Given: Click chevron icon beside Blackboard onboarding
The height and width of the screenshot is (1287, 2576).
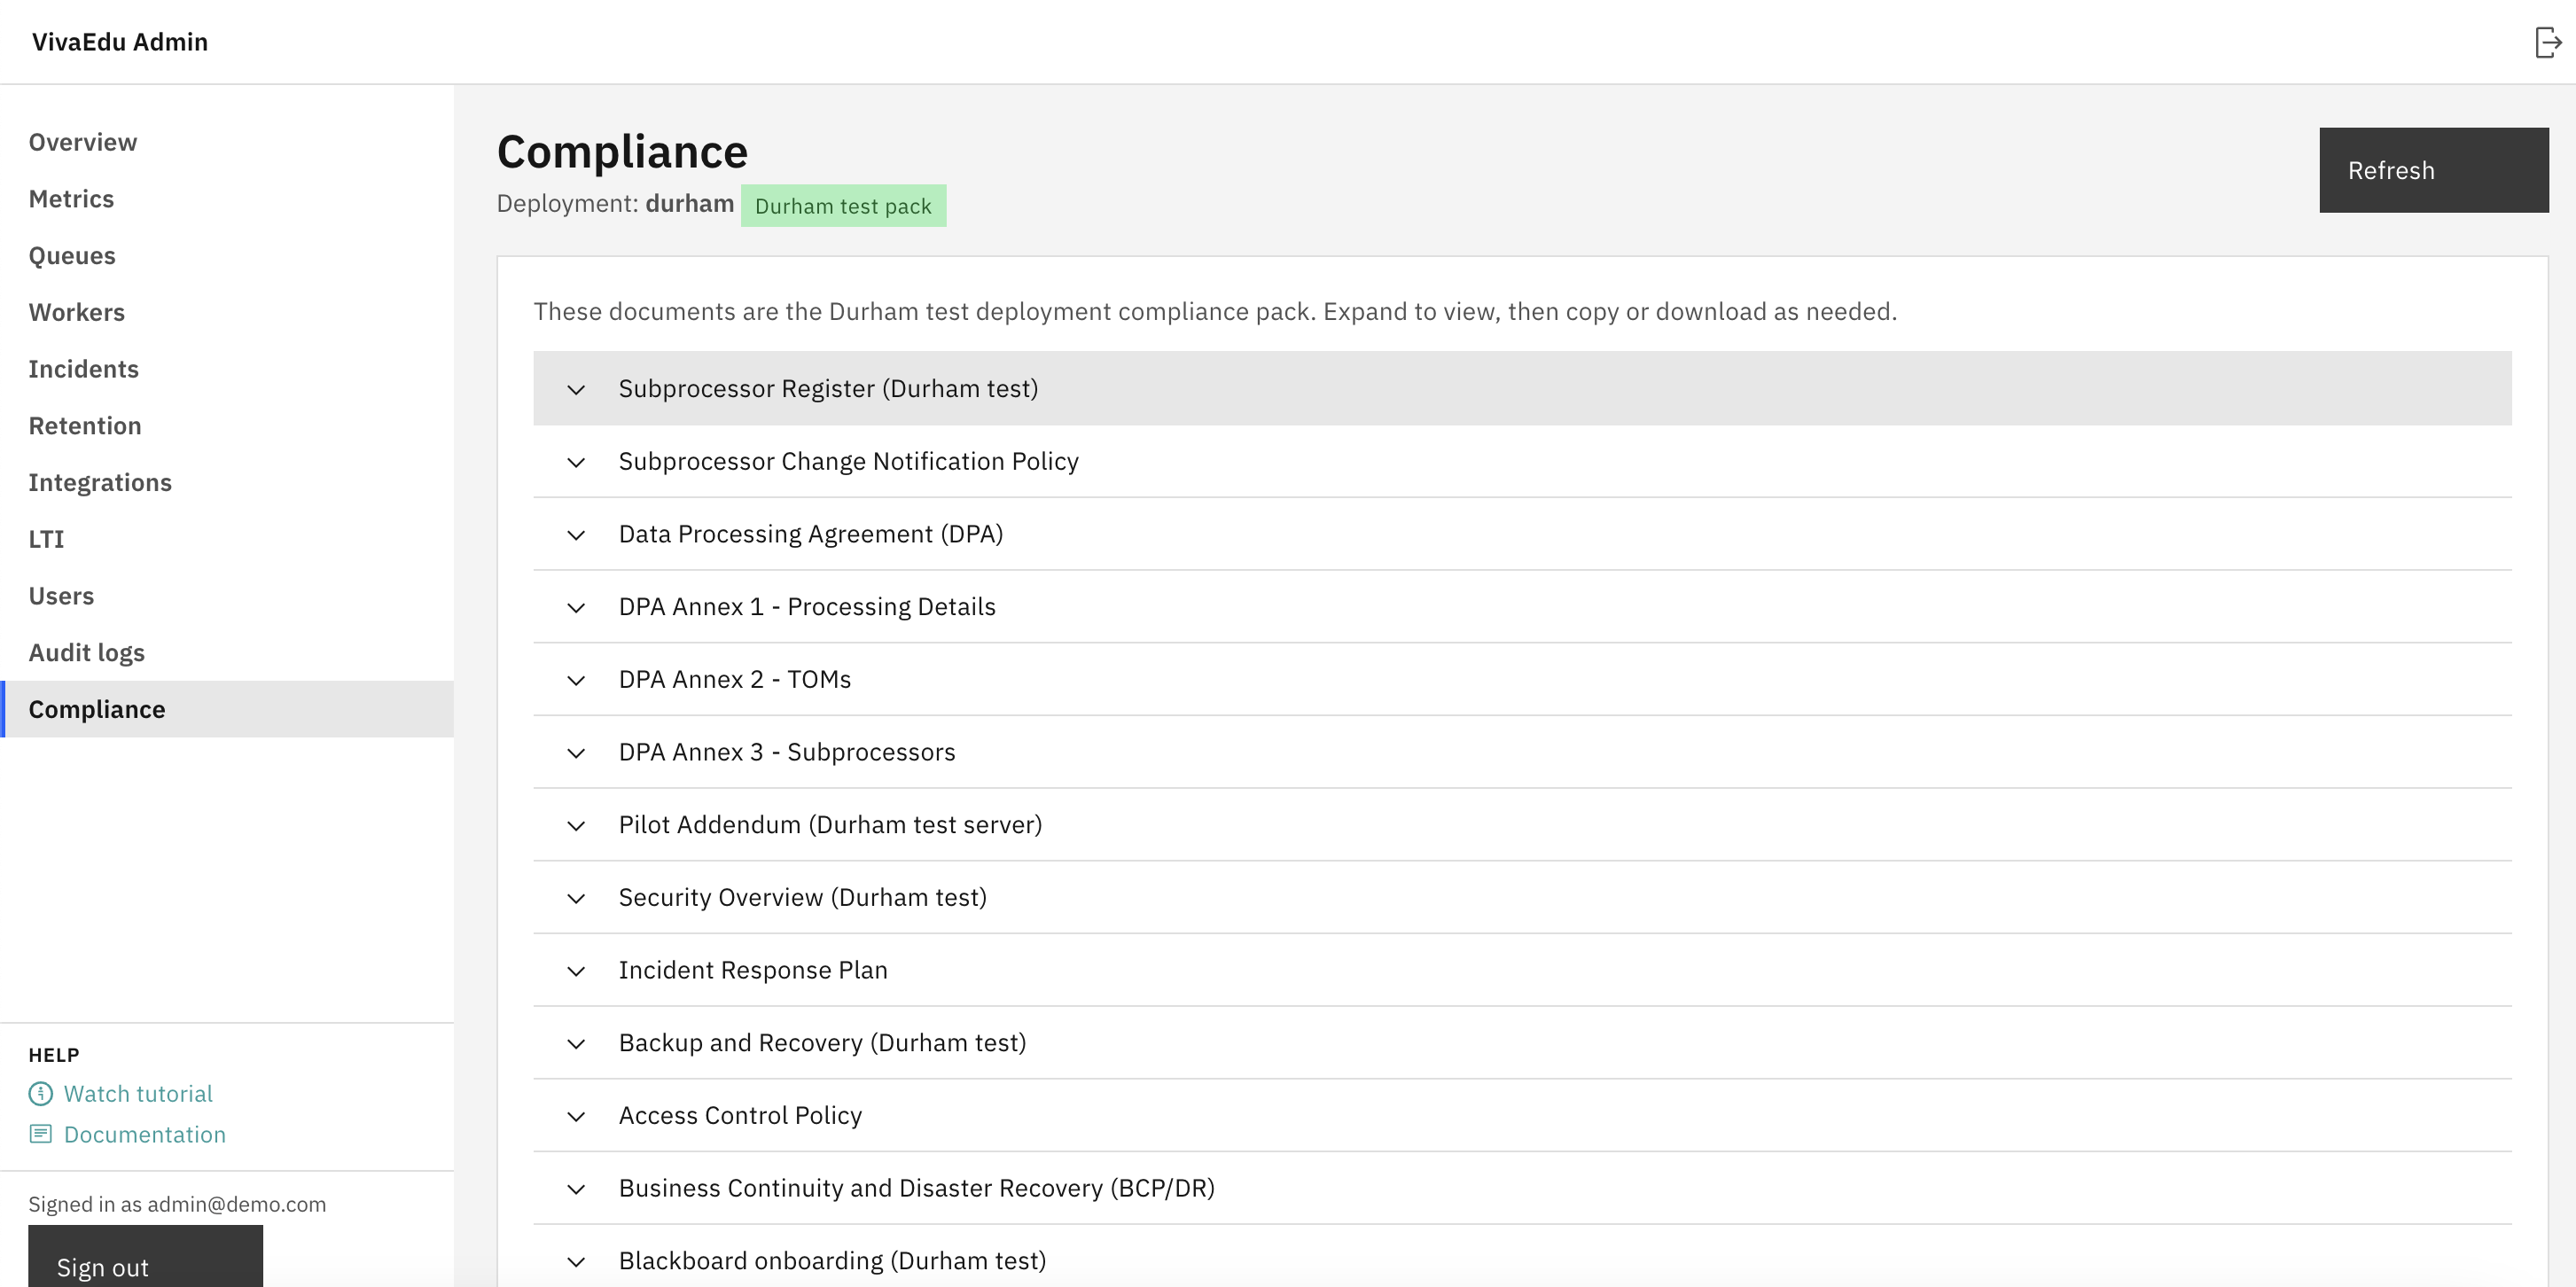Looking at the screenshot, I should pyautogui.click(x=576, y=1261).
